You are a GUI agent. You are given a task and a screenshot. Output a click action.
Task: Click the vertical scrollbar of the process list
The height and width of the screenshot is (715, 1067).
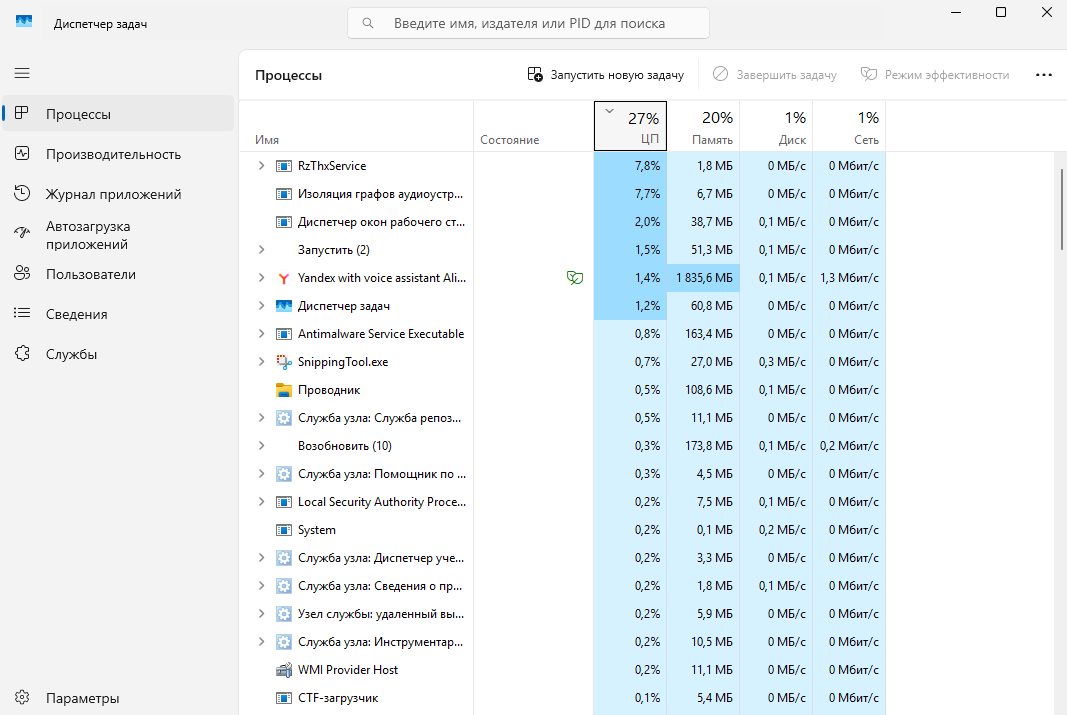coord(1061,210)
